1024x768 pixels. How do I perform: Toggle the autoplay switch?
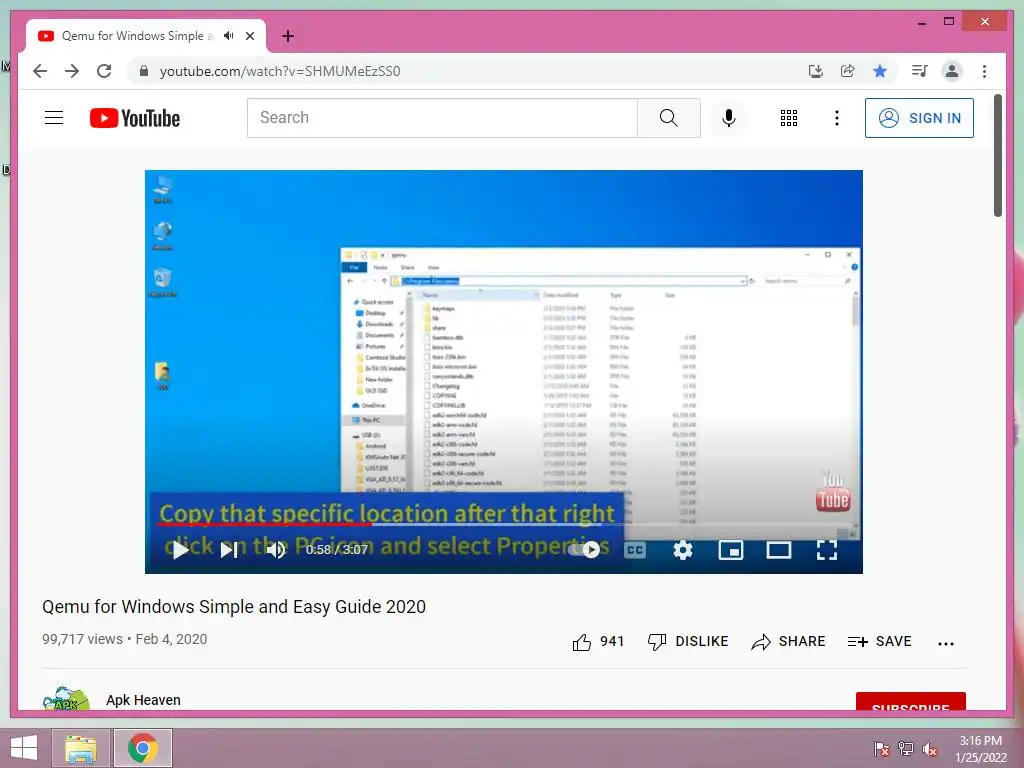(584, 550)
